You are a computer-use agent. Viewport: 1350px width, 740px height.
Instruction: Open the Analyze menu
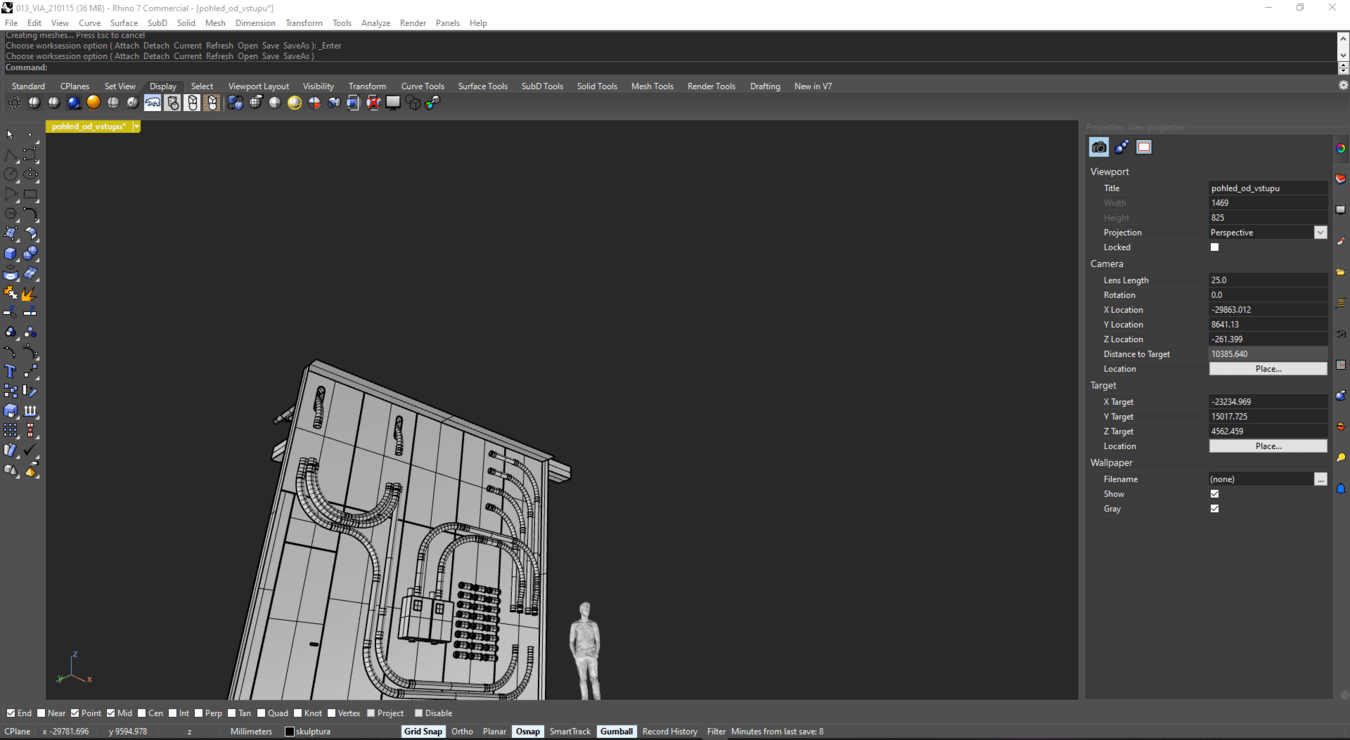(x=375, y=23)
